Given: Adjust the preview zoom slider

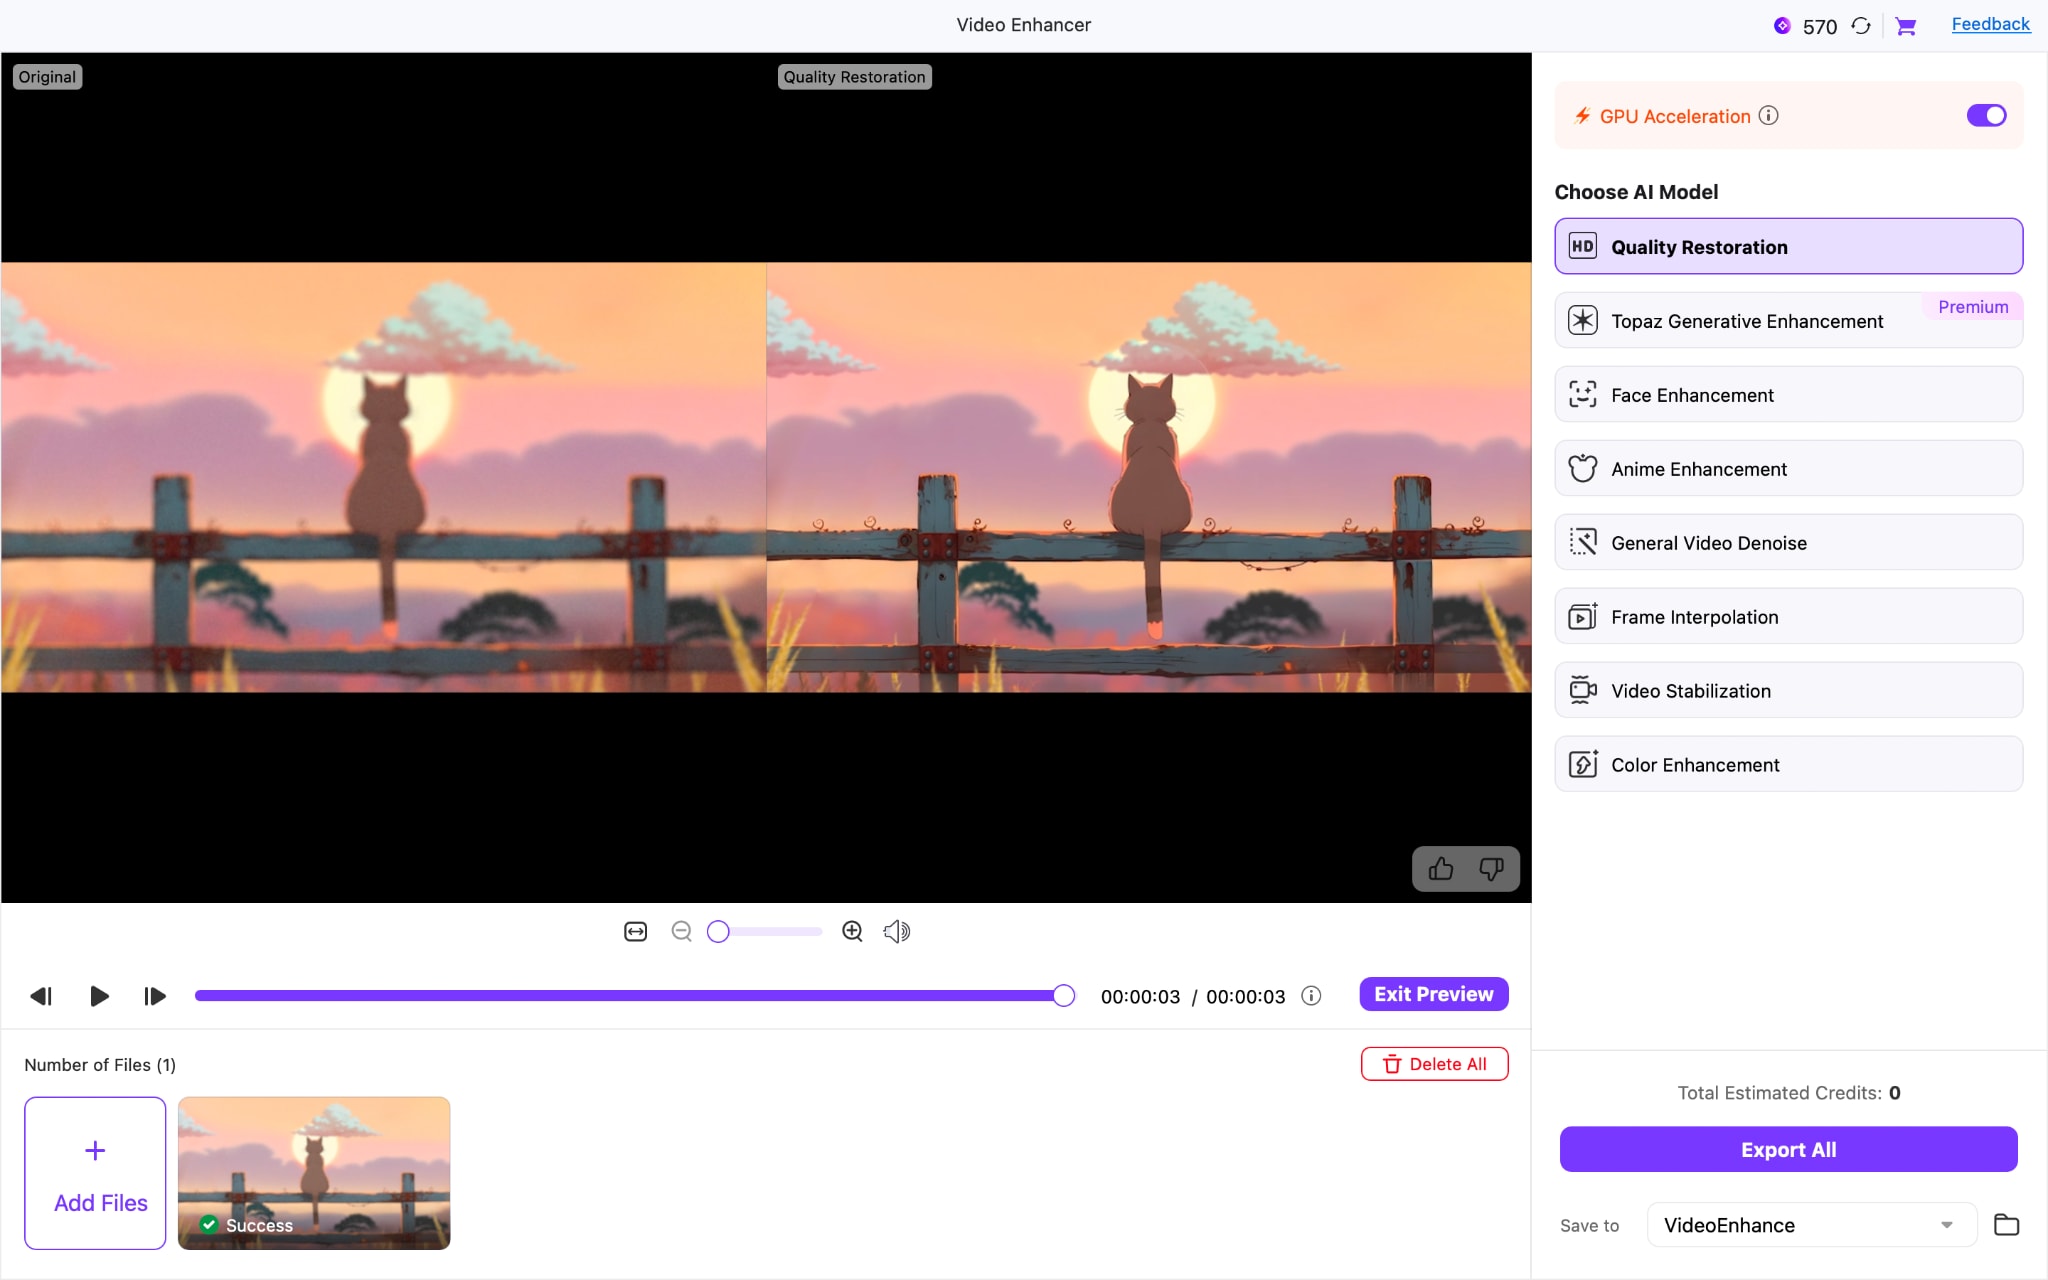Looking at the screenshot, I should pyautogui.click(x=718, y=931).
